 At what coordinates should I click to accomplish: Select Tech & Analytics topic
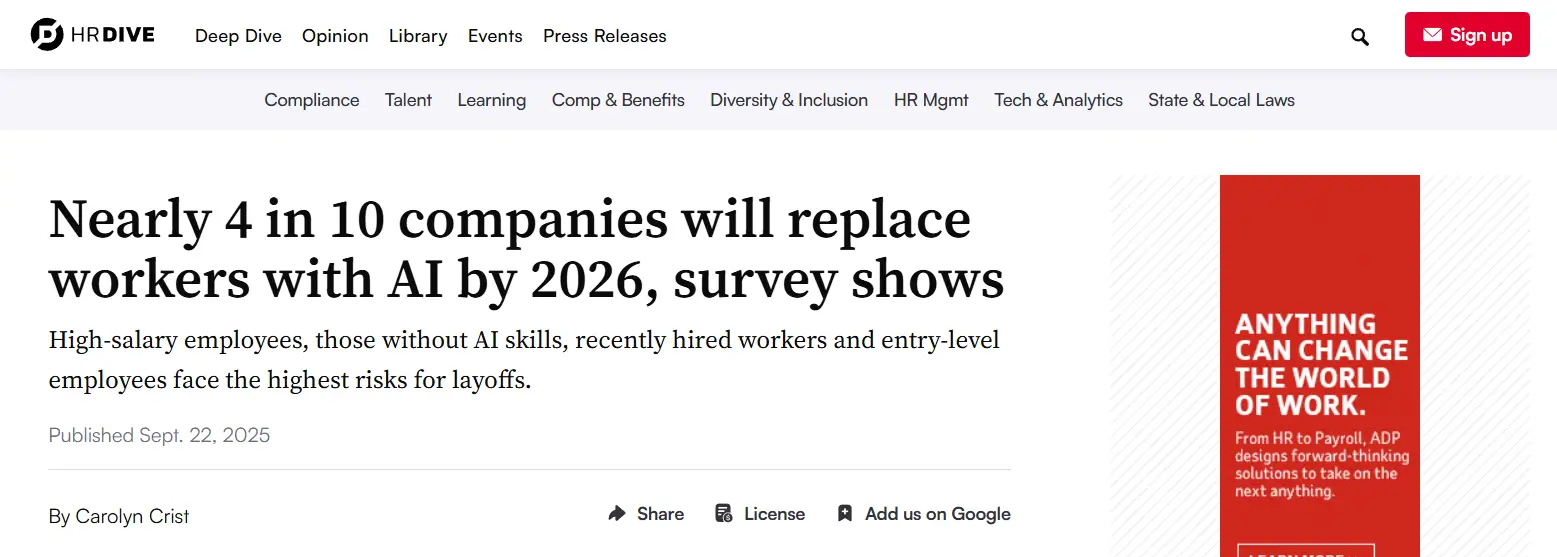click(1058, 100)
